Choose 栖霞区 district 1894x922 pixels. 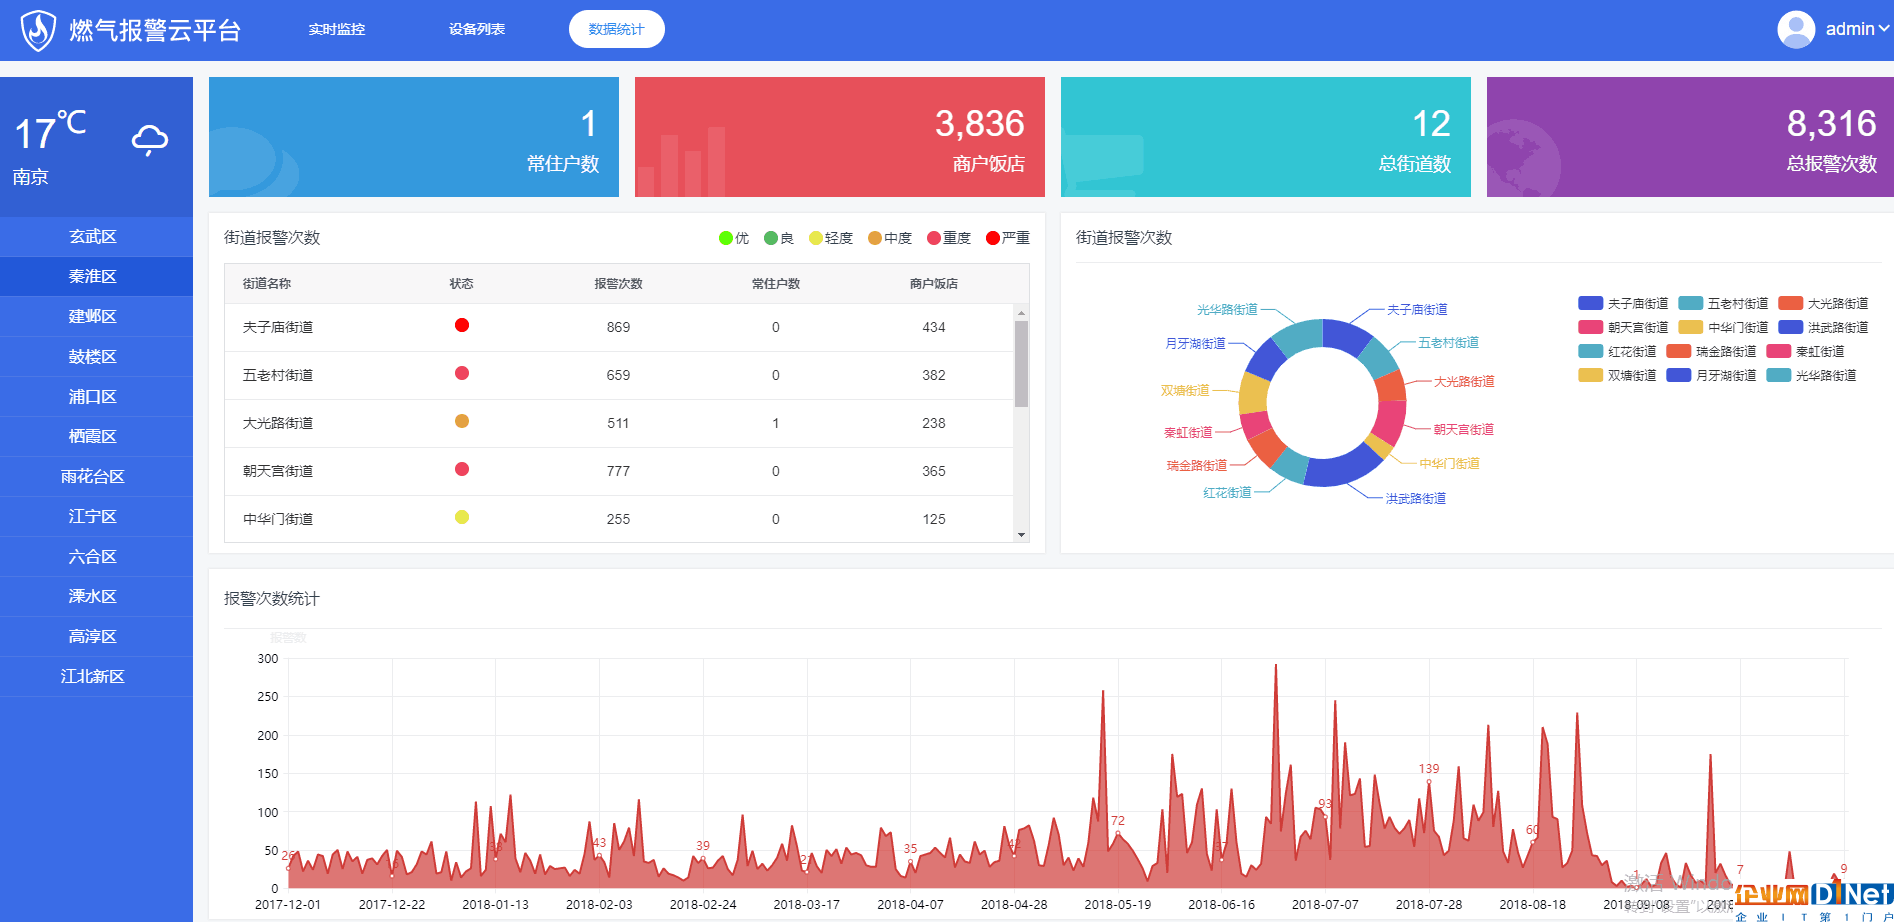coord(96,437)
